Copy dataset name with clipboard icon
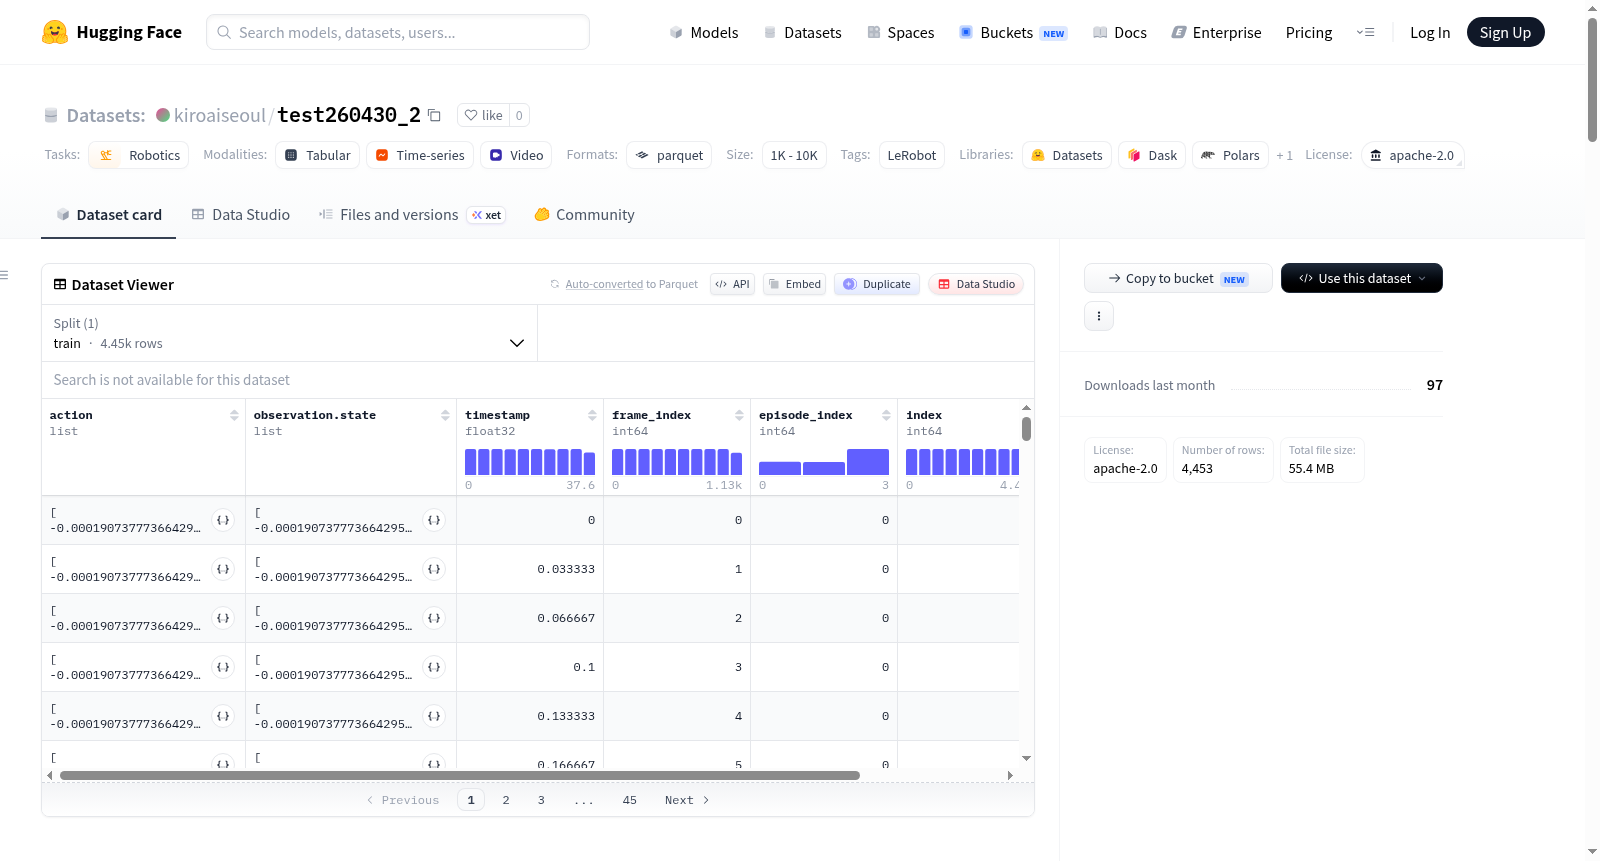The width and height of the screenshot is (1600, 861). pos(434,115)
